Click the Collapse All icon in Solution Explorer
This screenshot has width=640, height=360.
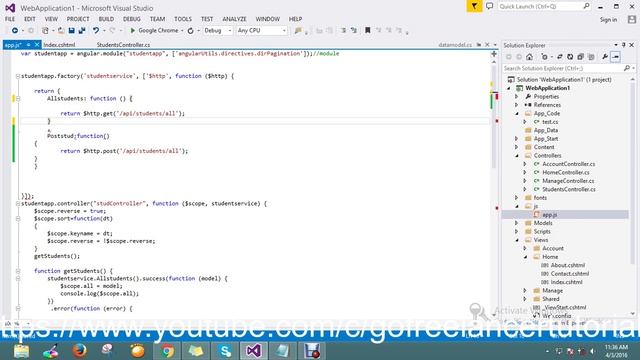coord(580,57)
